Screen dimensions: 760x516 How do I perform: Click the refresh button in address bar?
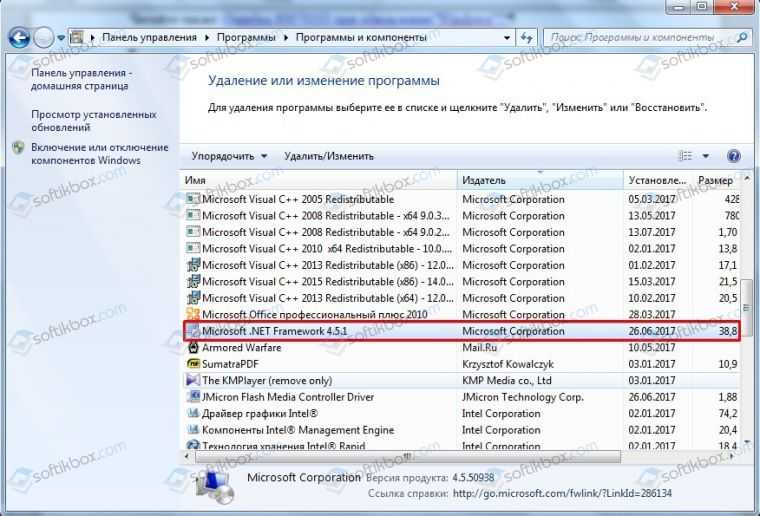point(527,37)
